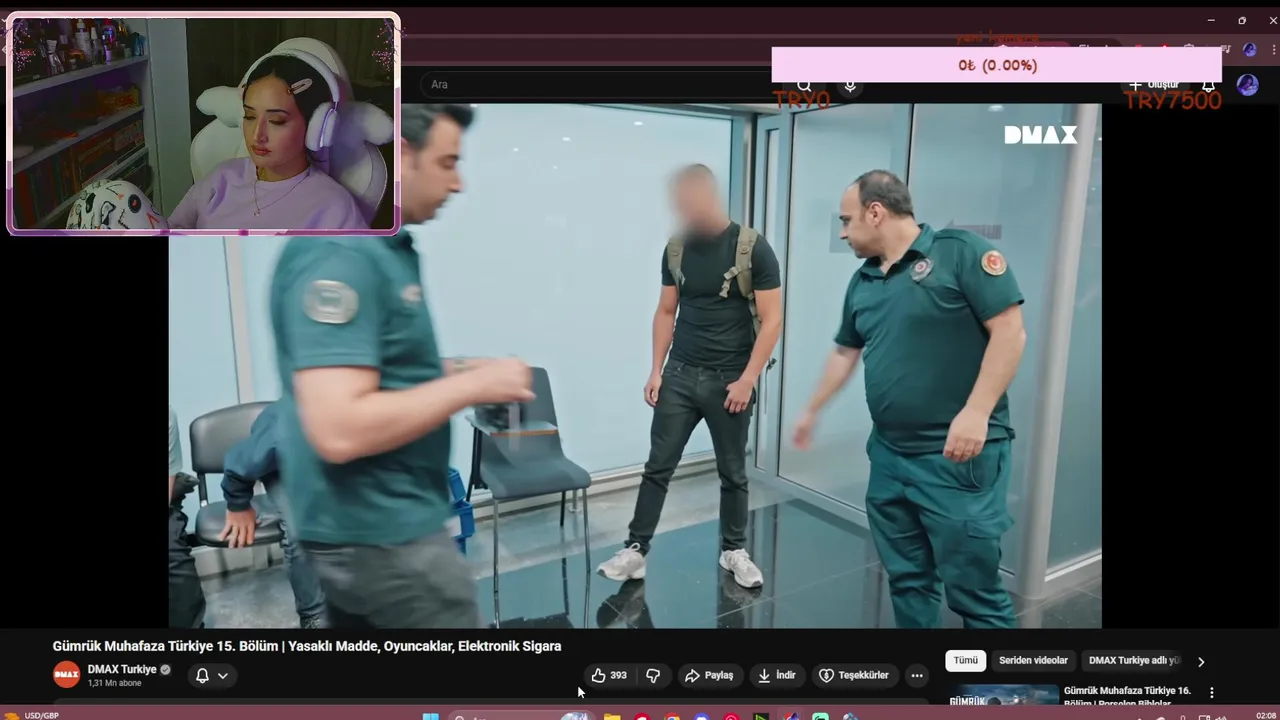This screenshot has width=1280, height=720.
Task: Open the USD/GBP taskbar widget
Action: tap(32, 715)
